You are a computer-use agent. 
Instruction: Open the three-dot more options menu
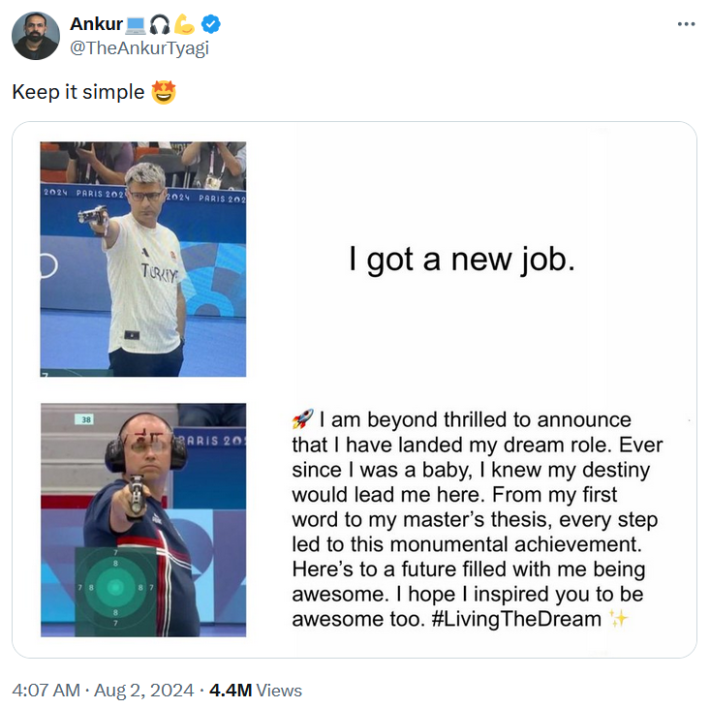685,24
